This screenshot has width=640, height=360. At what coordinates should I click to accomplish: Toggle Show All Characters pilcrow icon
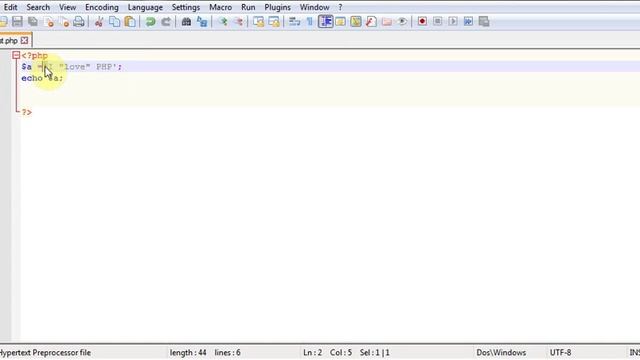pos(310,21)
